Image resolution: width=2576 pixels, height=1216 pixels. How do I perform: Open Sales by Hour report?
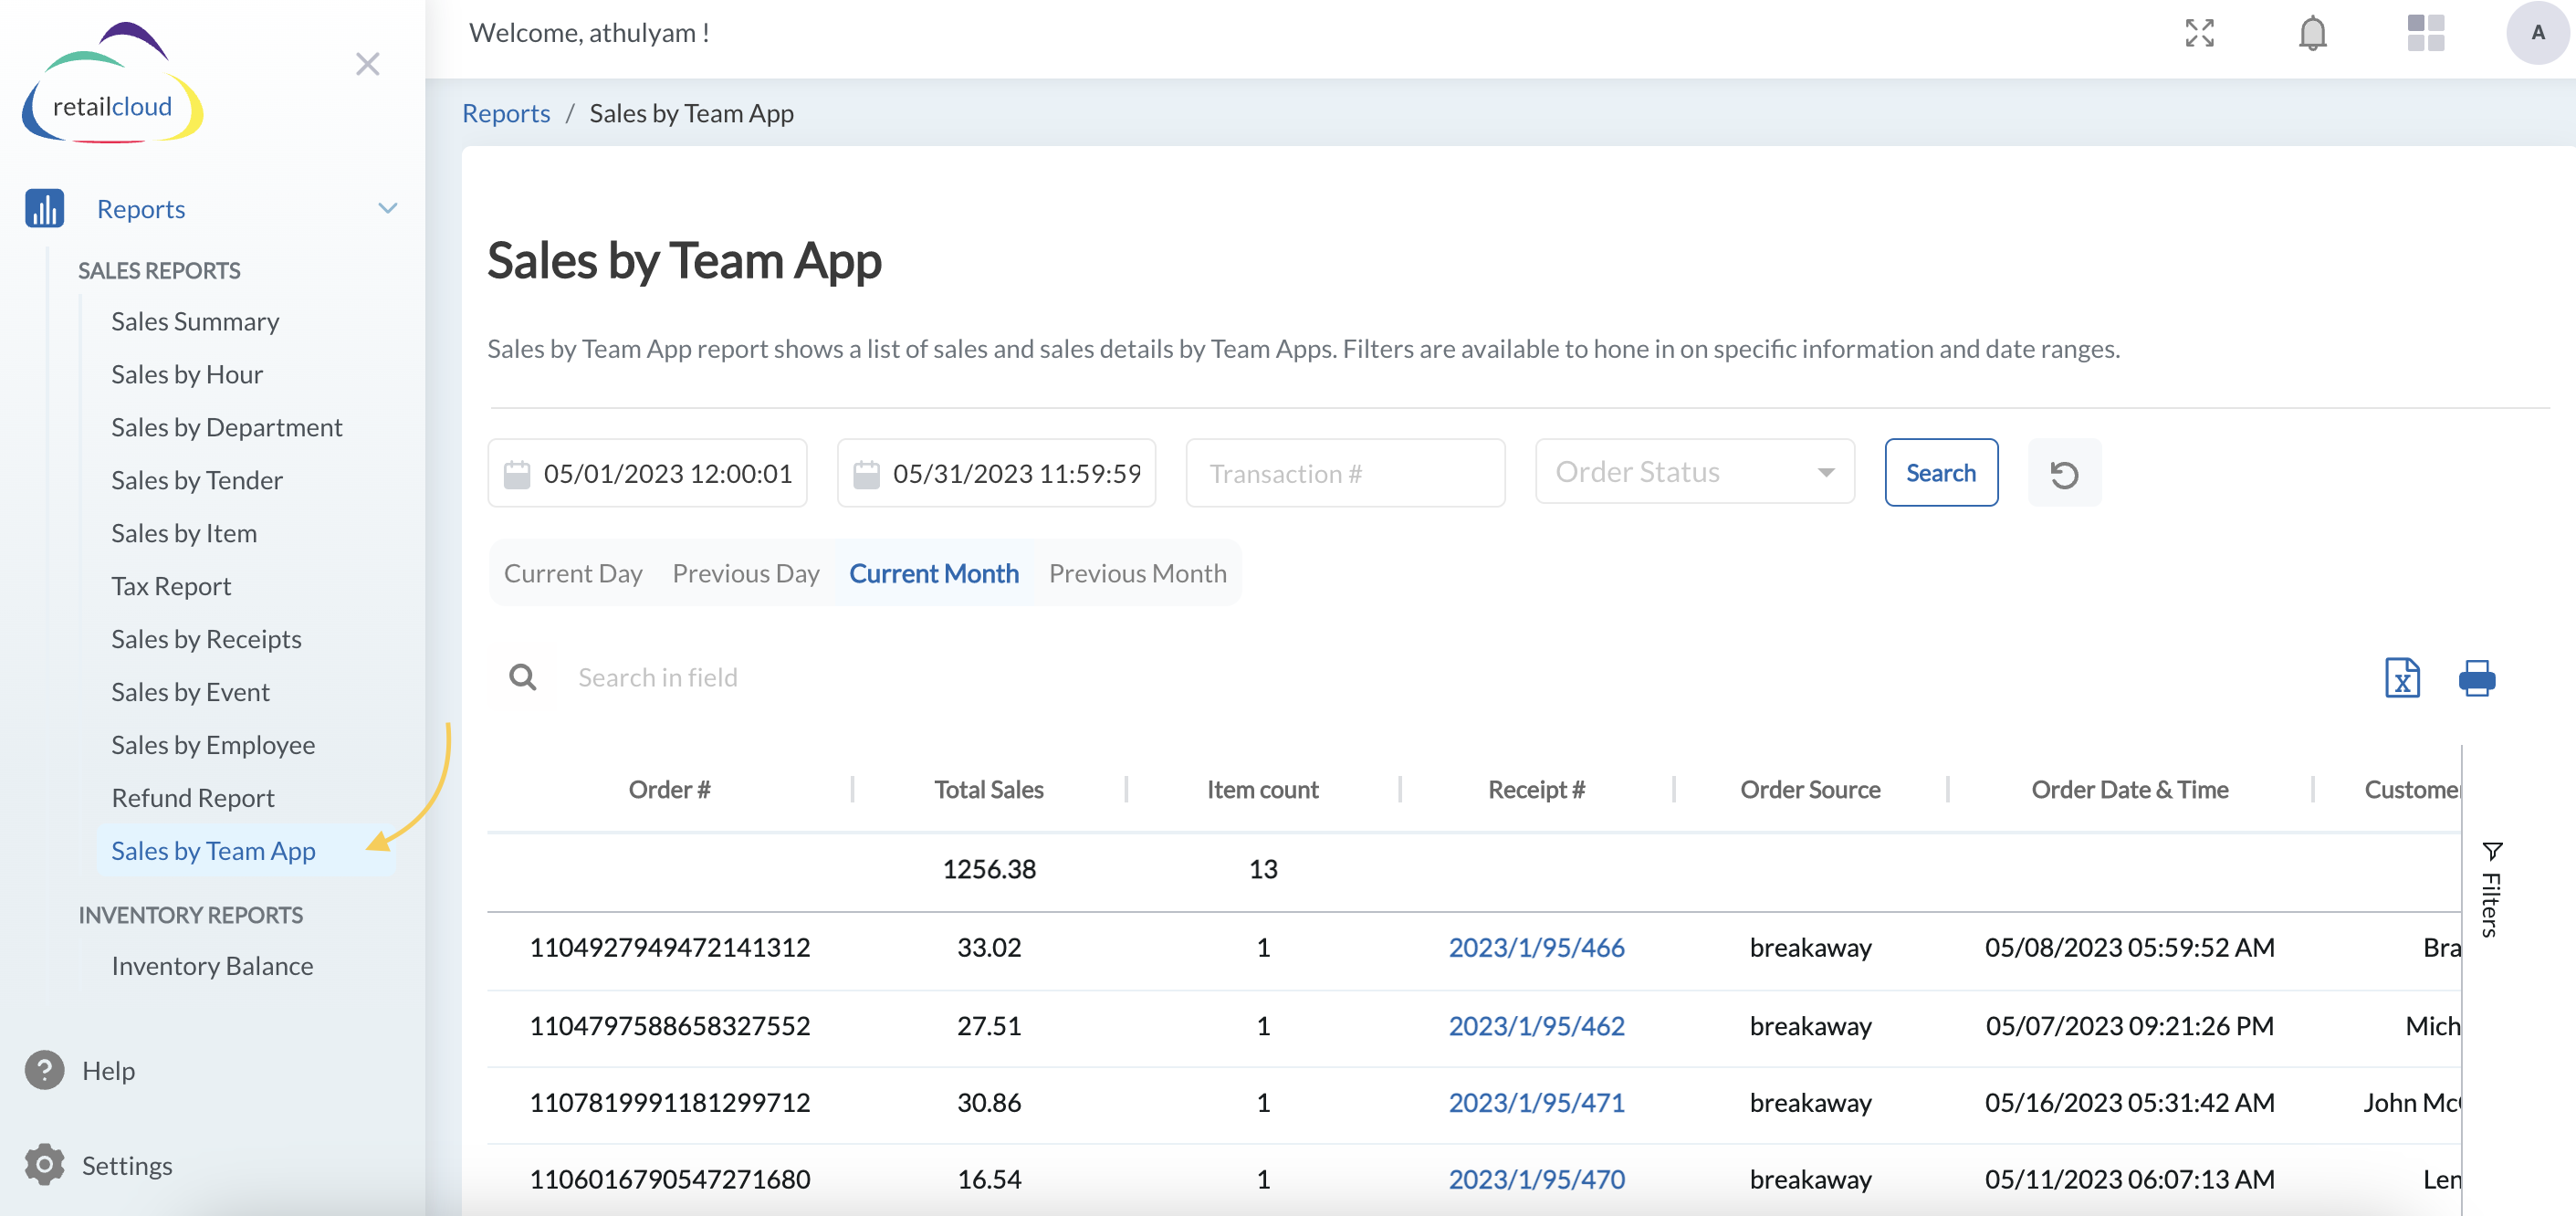pos(187,374)
